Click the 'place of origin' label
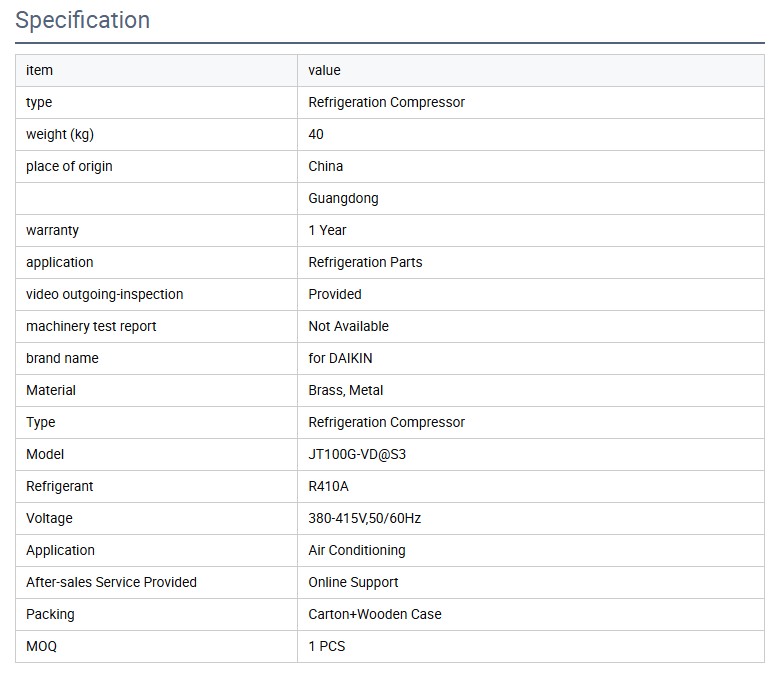The height and width of the screenshot is (673, 775). pos(69,166)
